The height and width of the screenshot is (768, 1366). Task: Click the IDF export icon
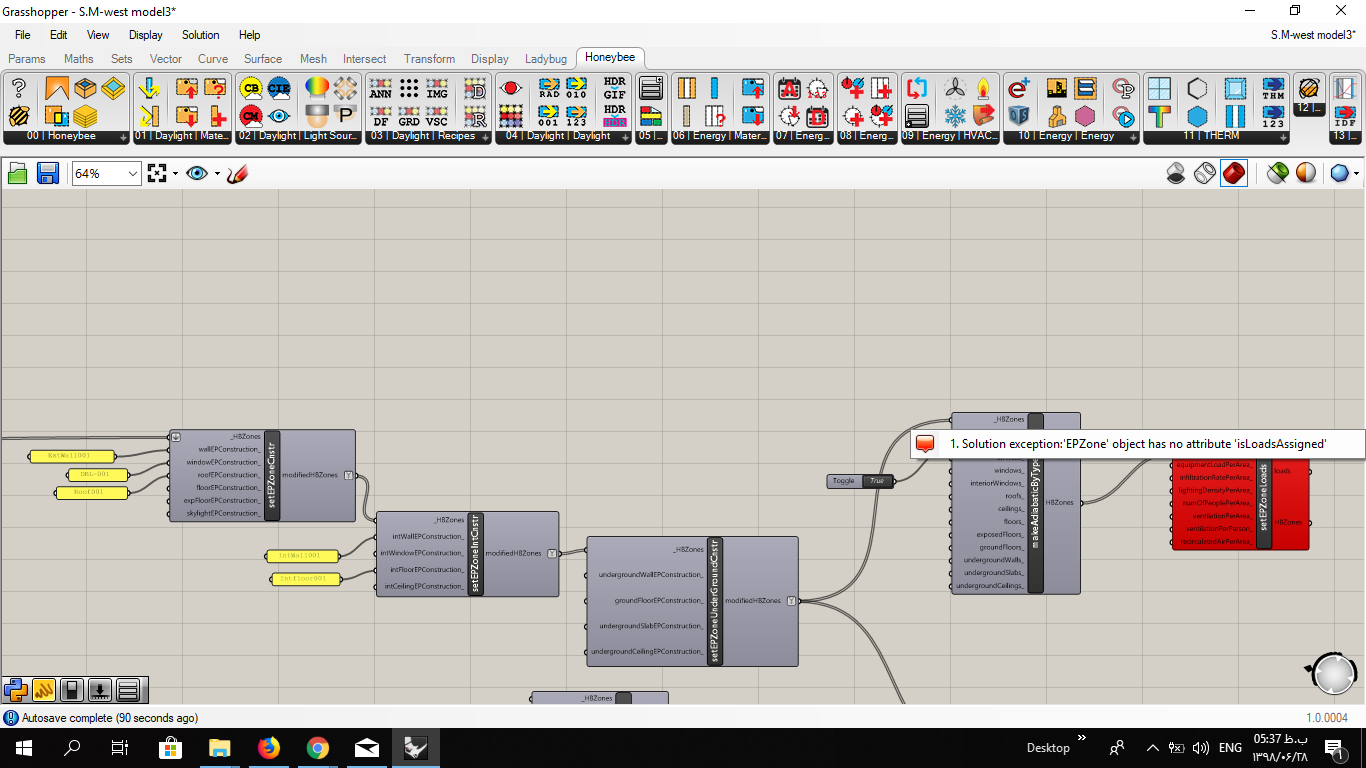(1345, 116)
